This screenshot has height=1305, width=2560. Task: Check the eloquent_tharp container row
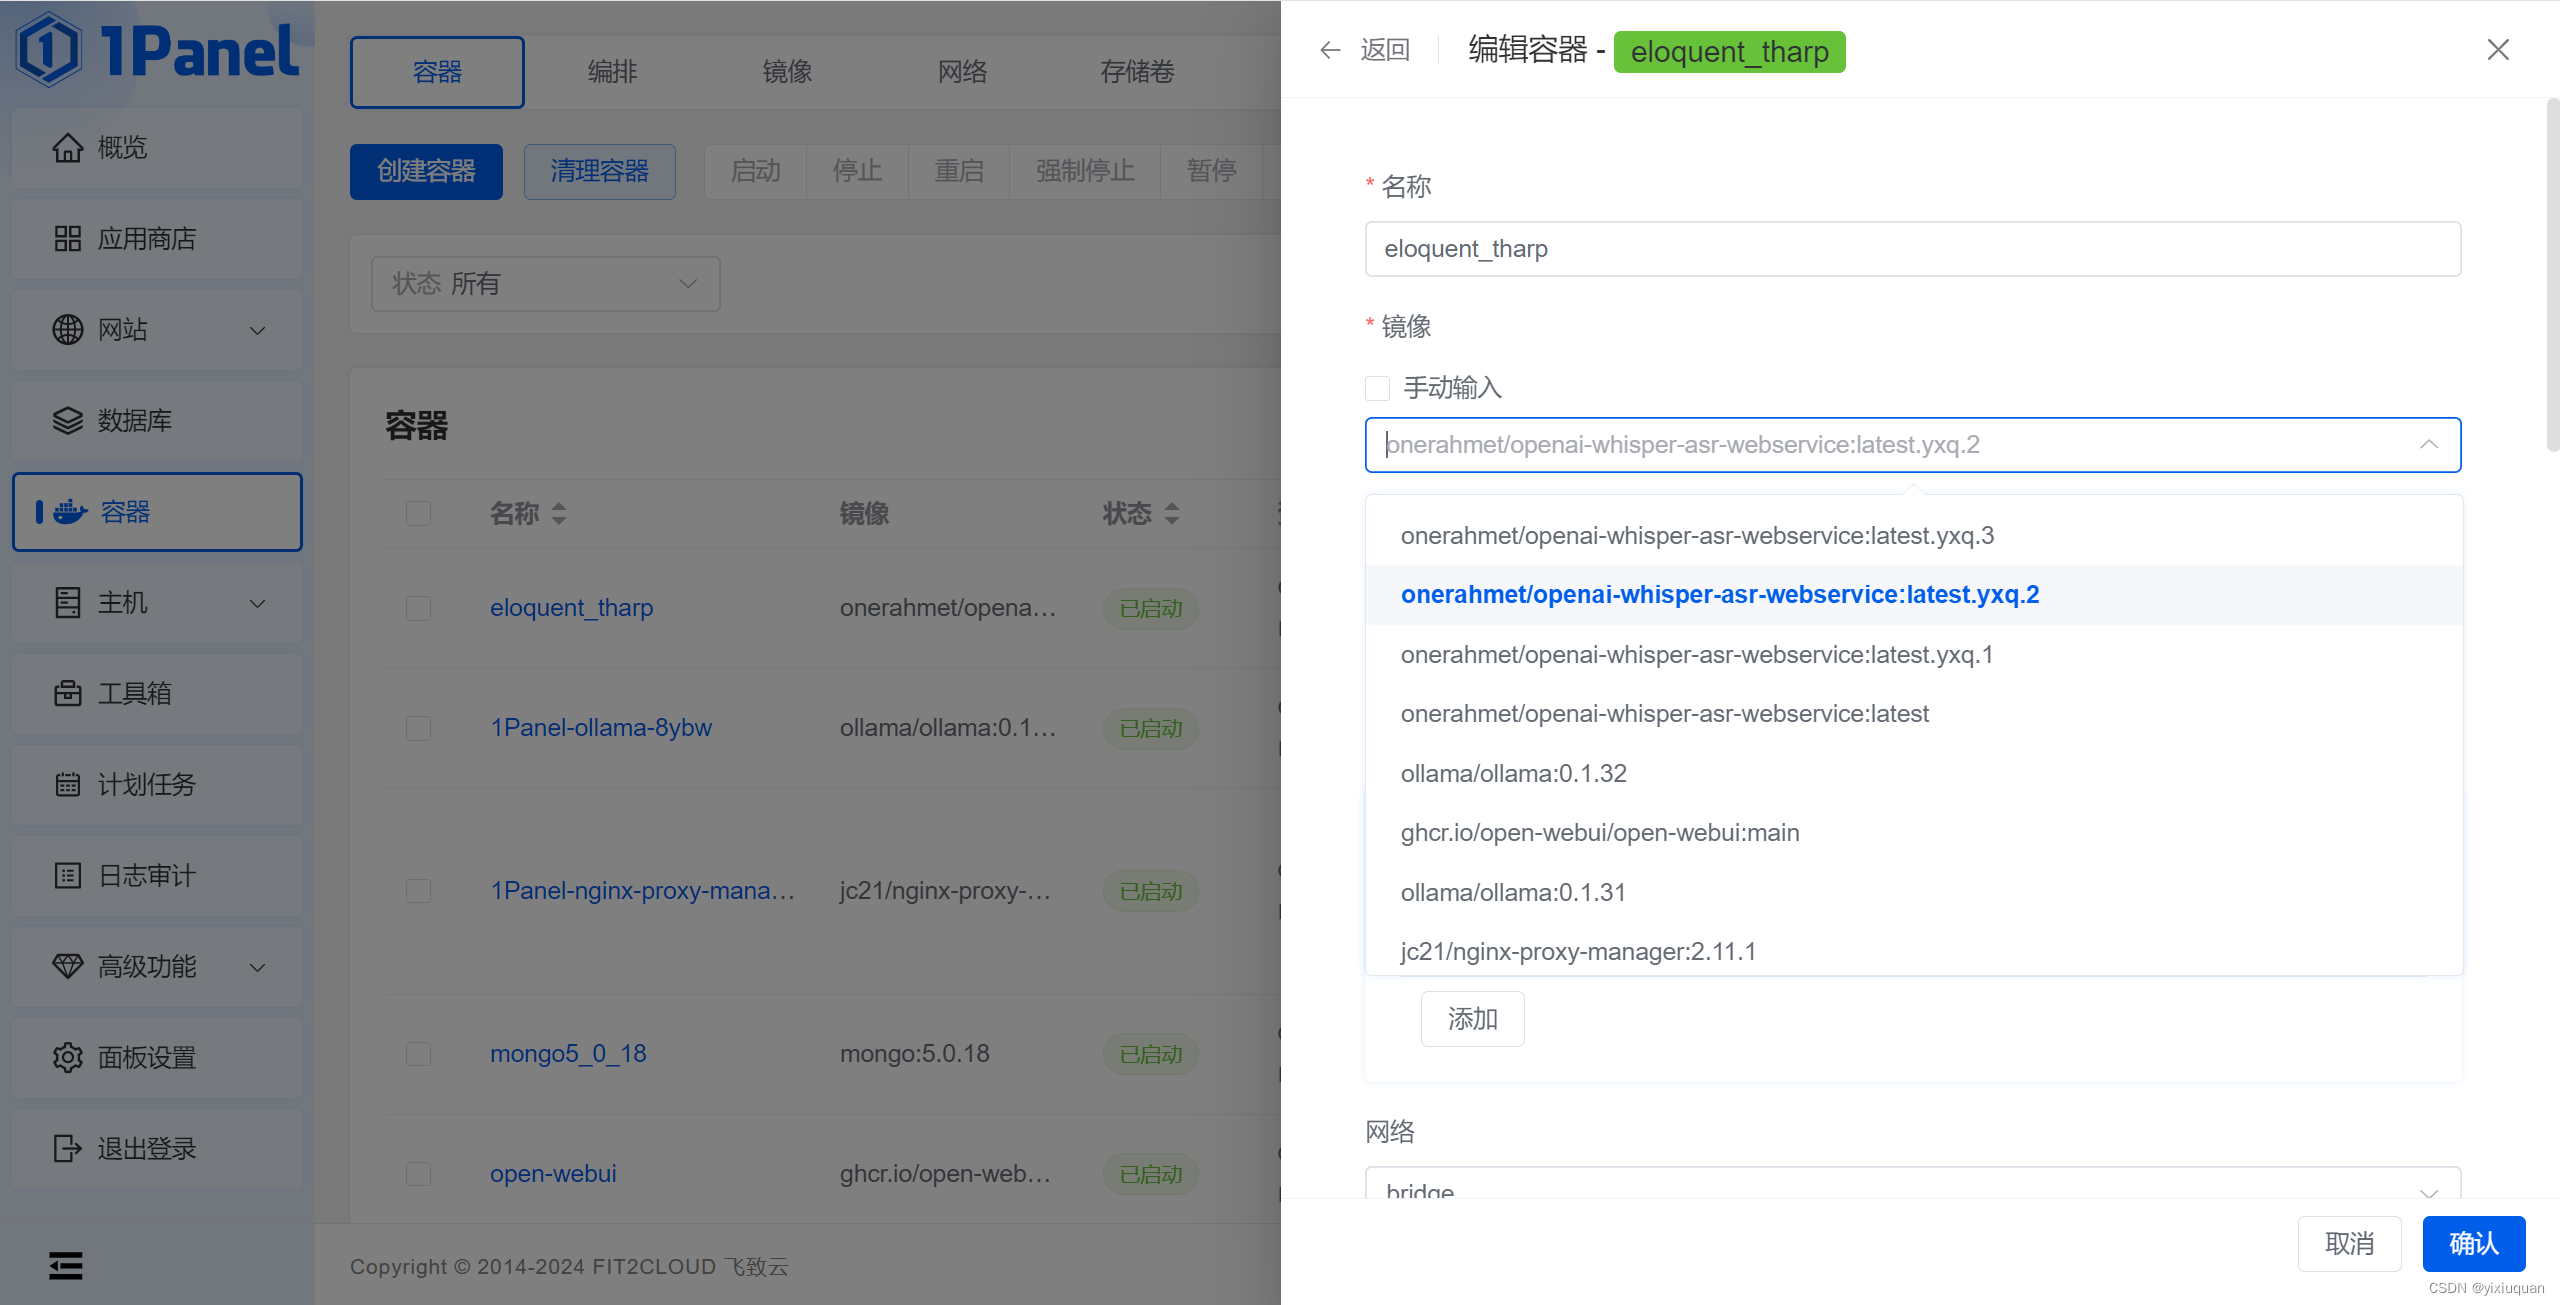pyautogui.click(x=418, y=608)
